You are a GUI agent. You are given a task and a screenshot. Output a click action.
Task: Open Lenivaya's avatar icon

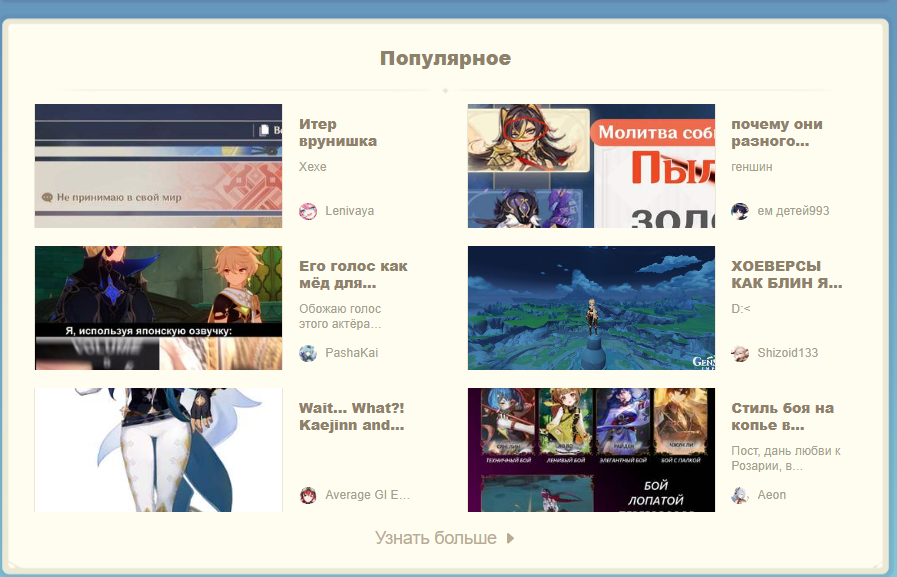(x=308, y=211)
